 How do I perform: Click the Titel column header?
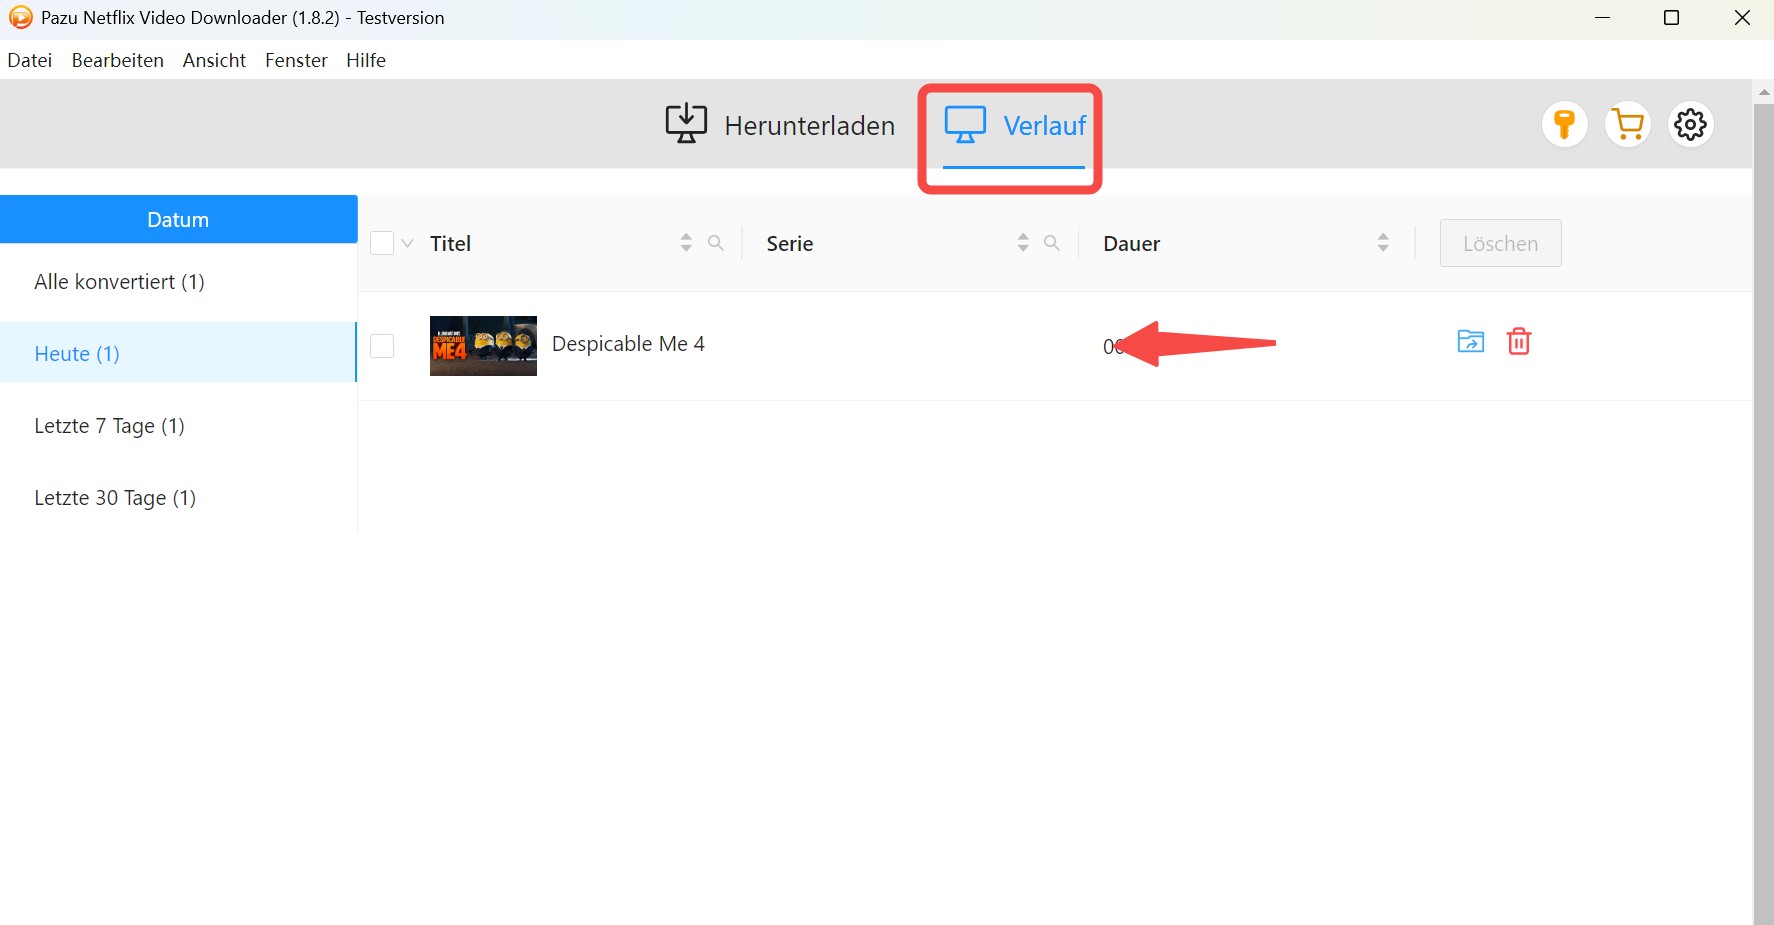[450, 243]
